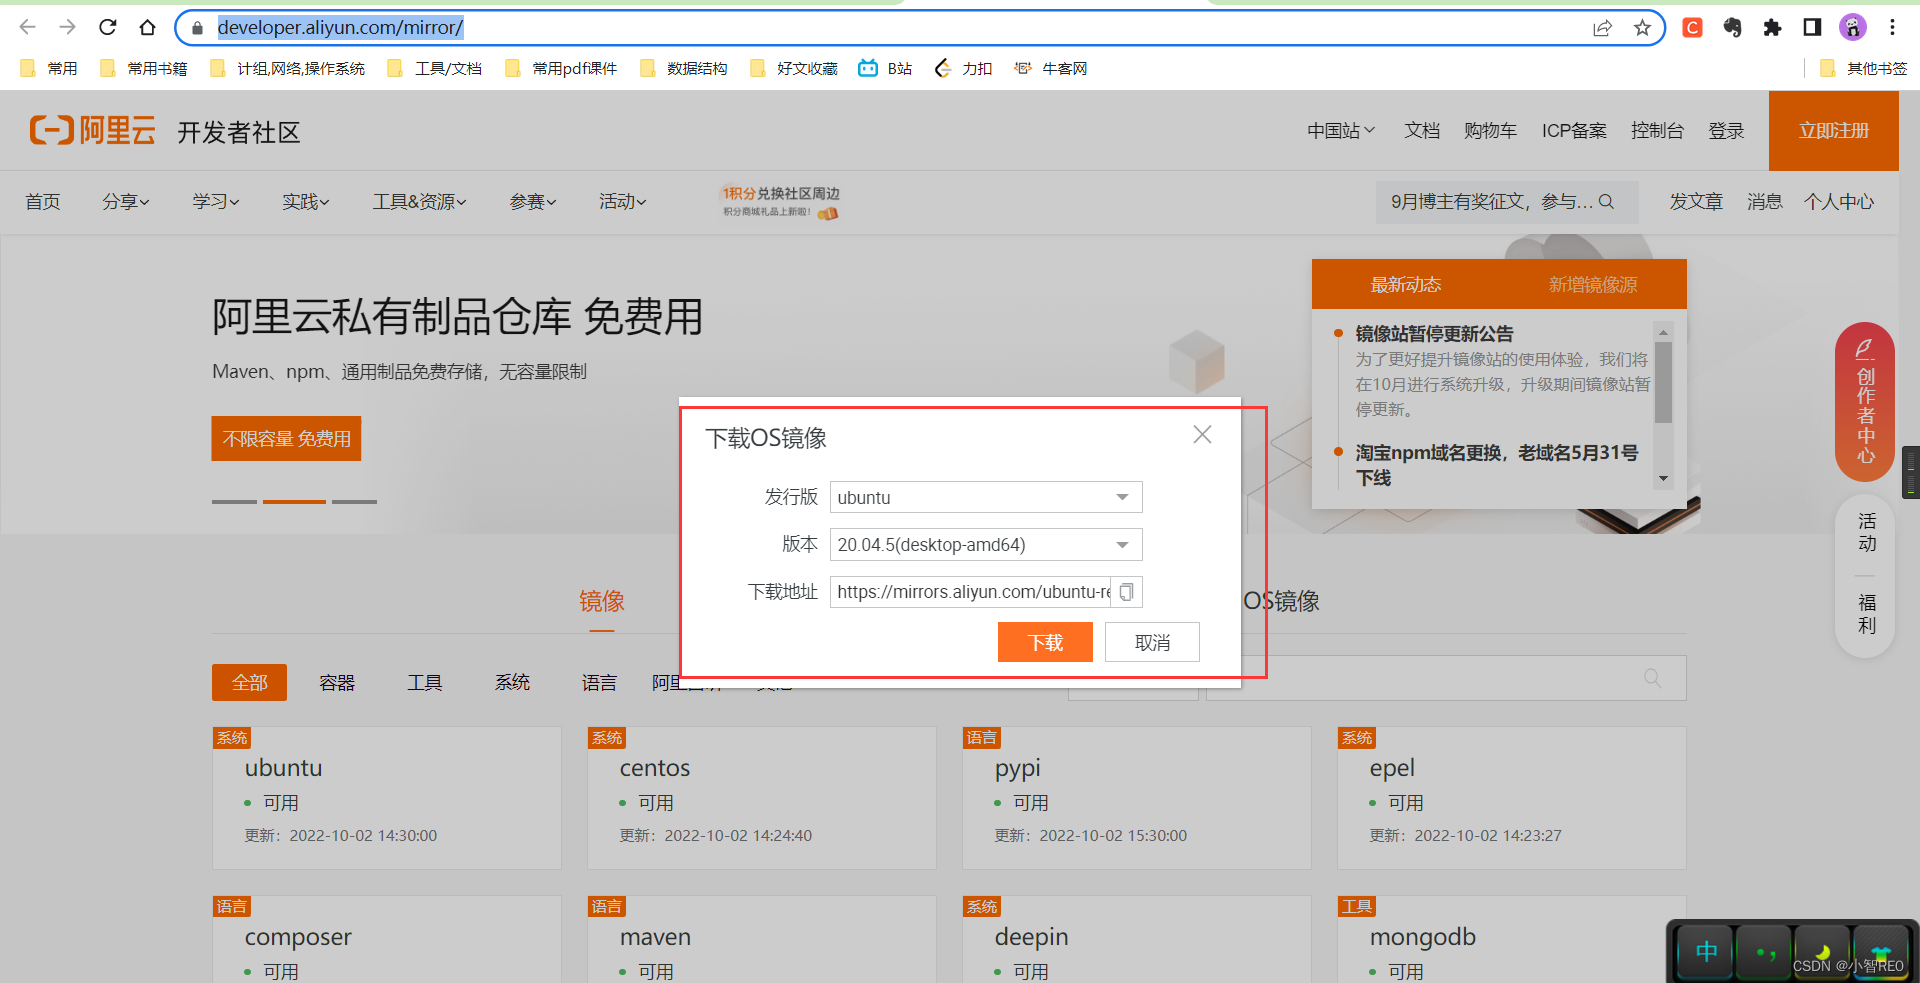Expand the 发行版 ubuntu dropdown
Image resolution: width=1920 pixels, height=983 pixels.
(986, 497)
